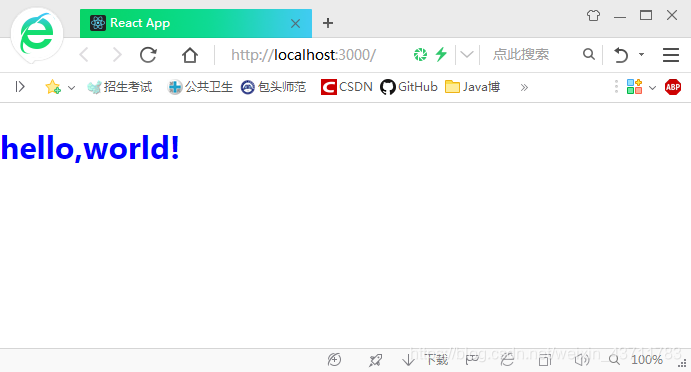Open the 包头师范 bookmark
Image resolution: width=691 pixels, height=372 pixels.
point(273,87)
